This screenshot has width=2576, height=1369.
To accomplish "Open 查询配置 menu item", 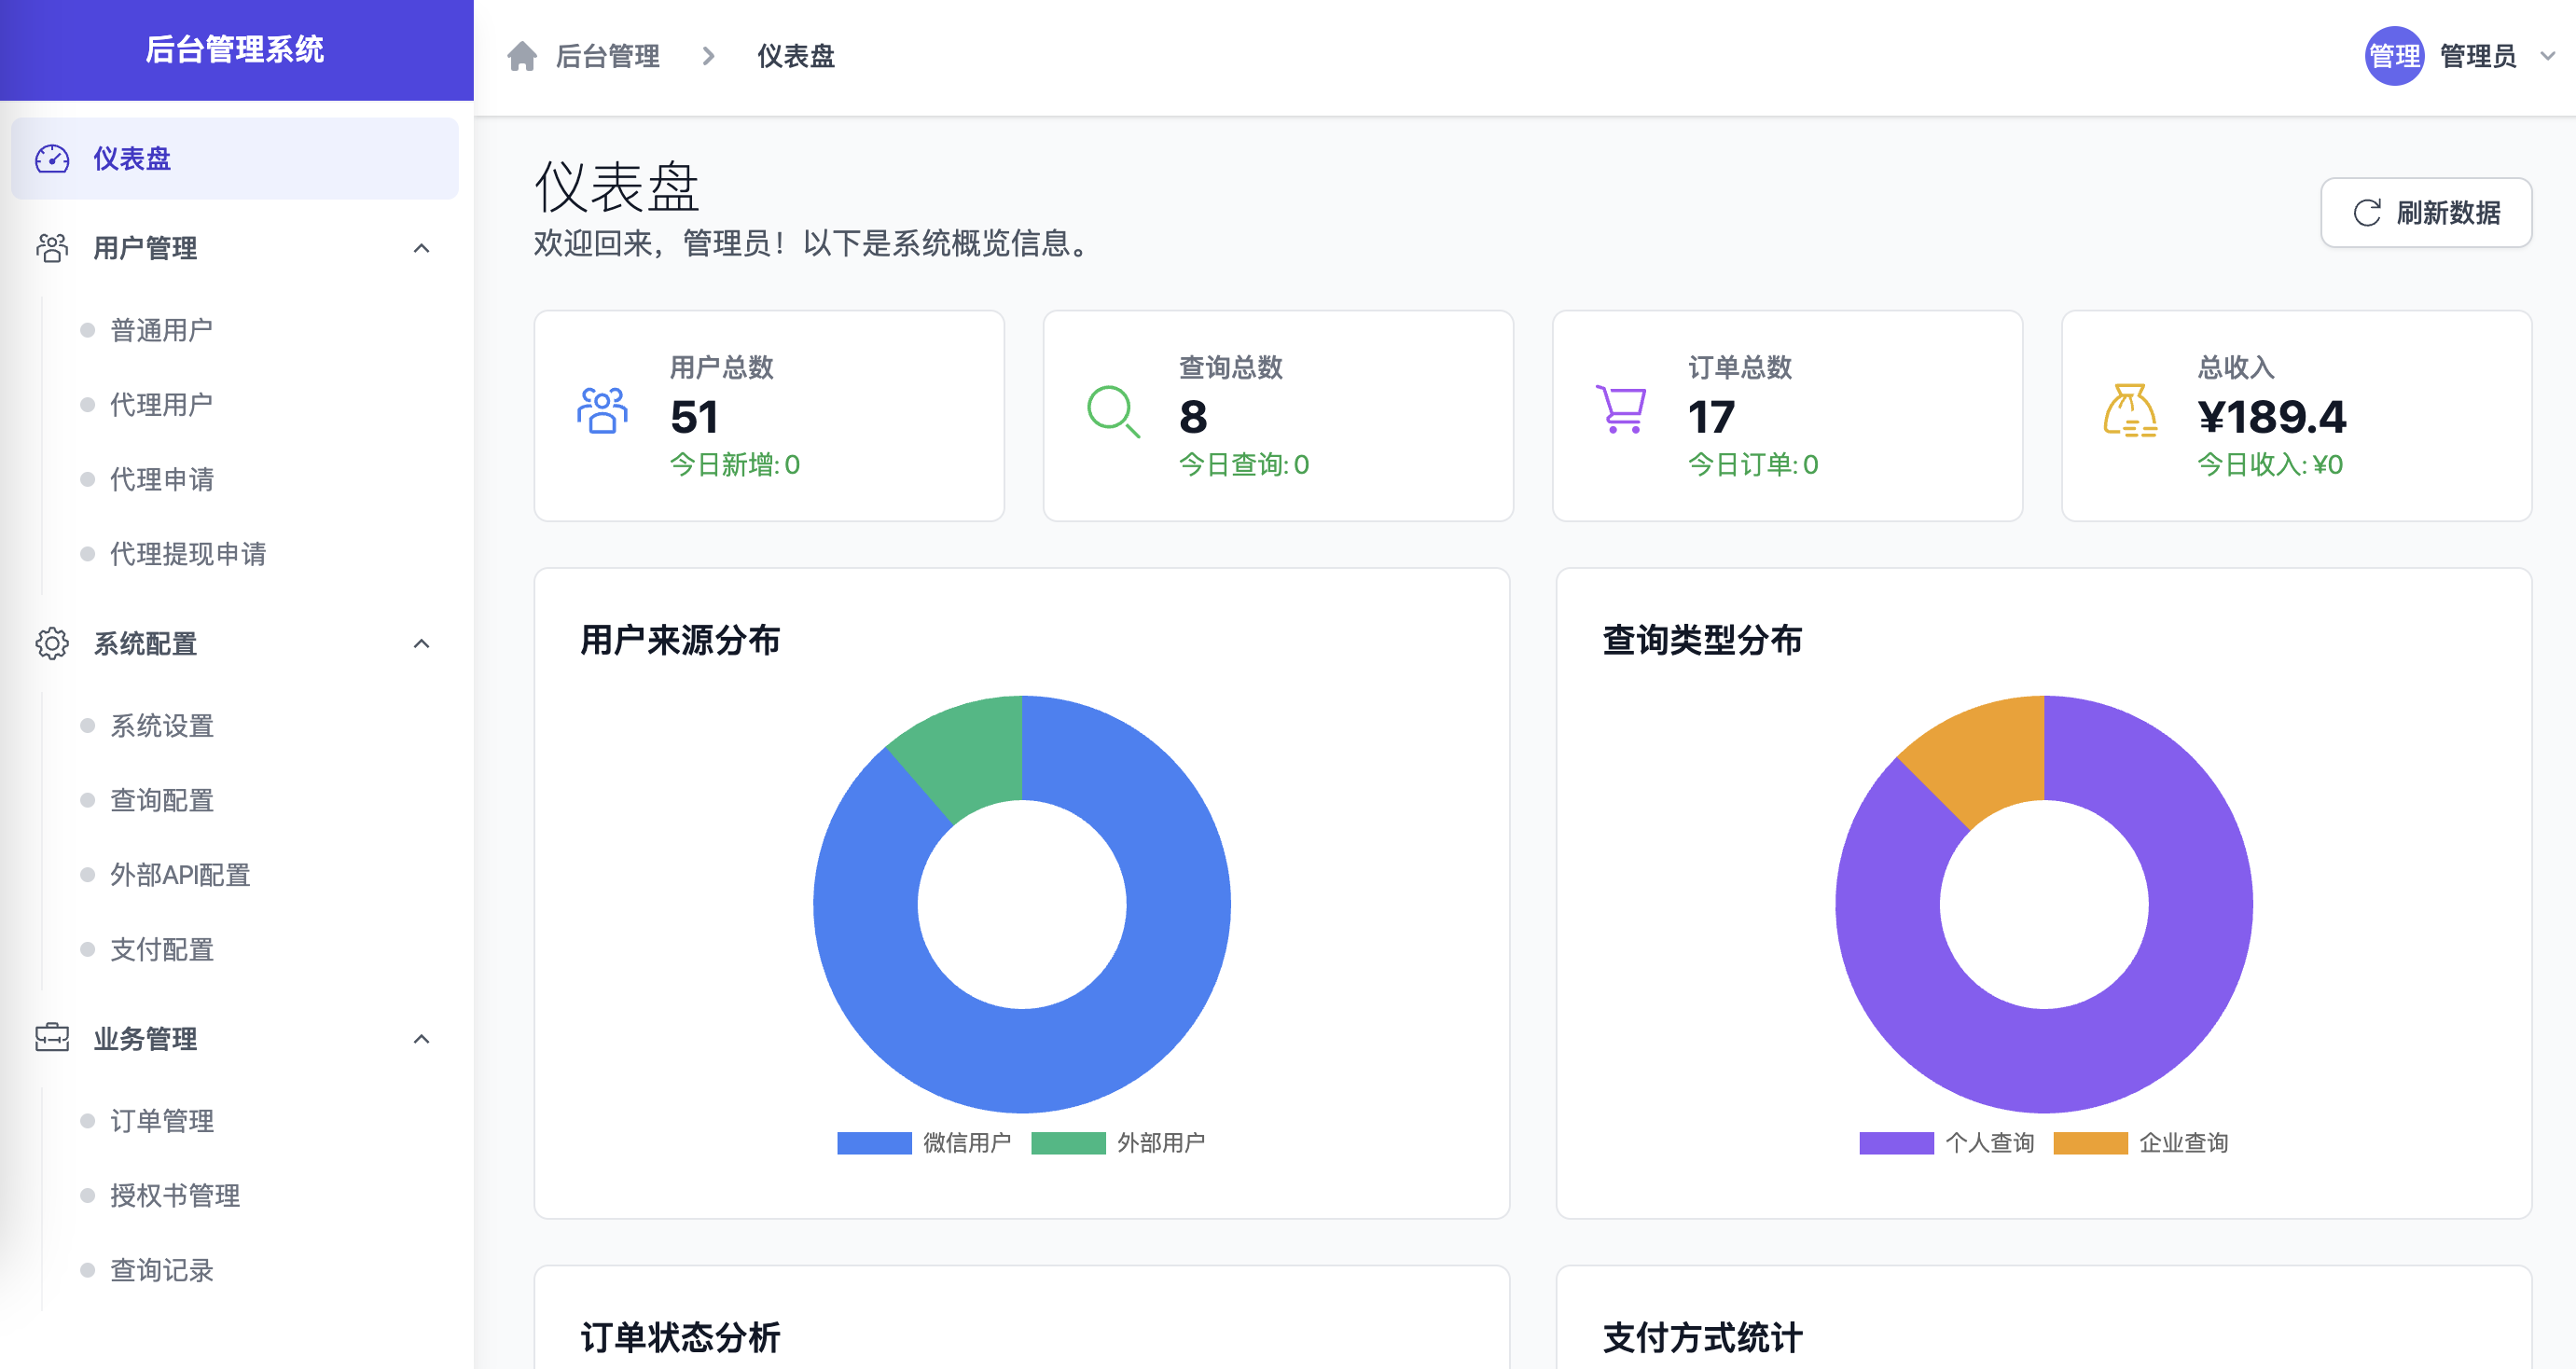I will click(x=161, y=800).
